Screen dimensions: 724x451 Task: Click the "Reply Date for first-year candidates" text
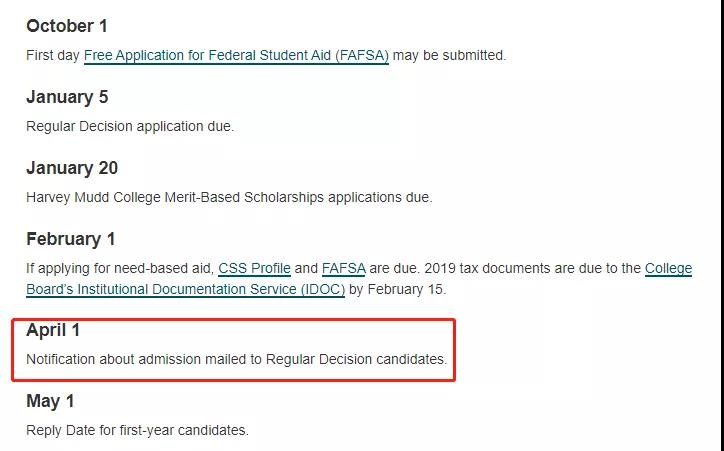(137, 431)
